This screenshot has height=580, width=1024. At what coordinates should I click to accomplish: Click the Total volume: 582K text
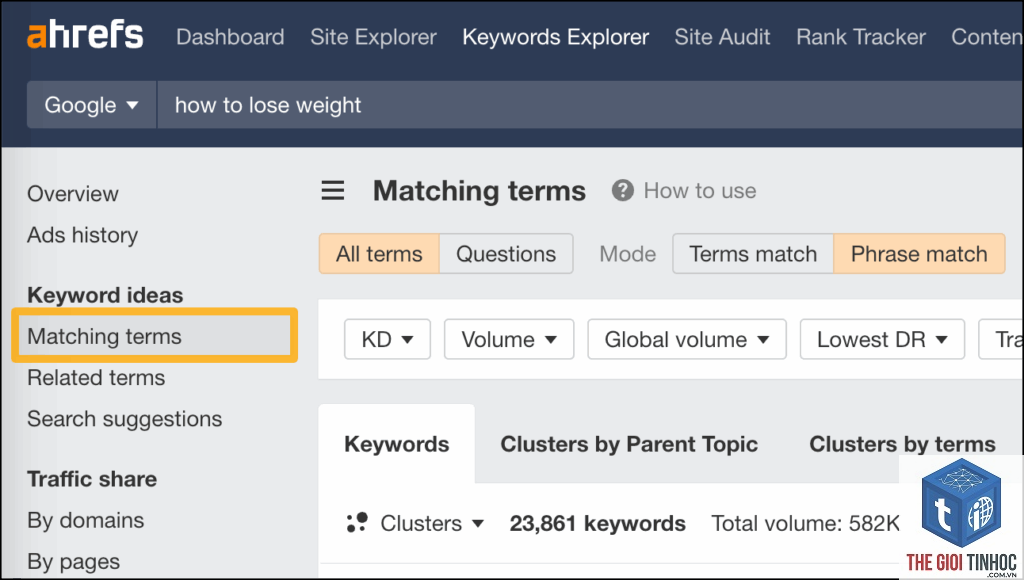pyautogui.click(x=805, y=523)
